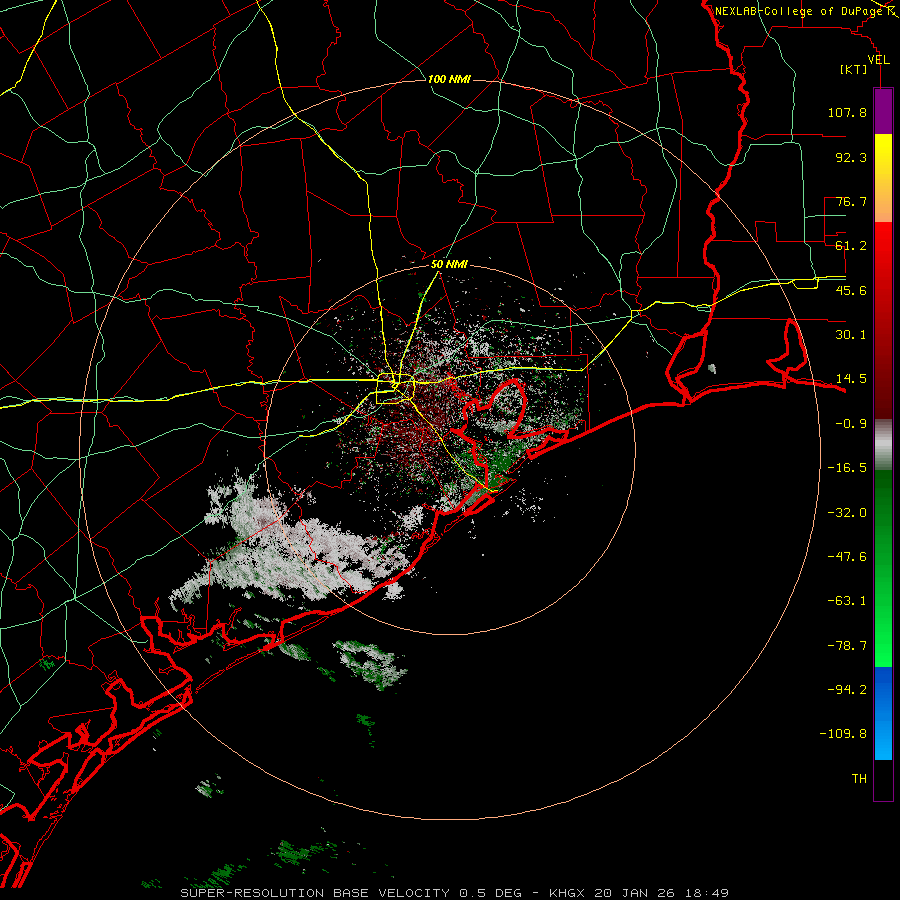The image size is (900, 900).
Task: Select the 30.1 scale value
Action: 851,335
